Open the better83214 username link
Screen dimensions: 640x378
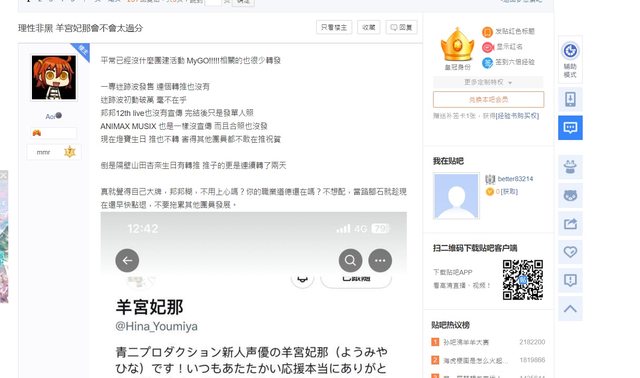515,179
